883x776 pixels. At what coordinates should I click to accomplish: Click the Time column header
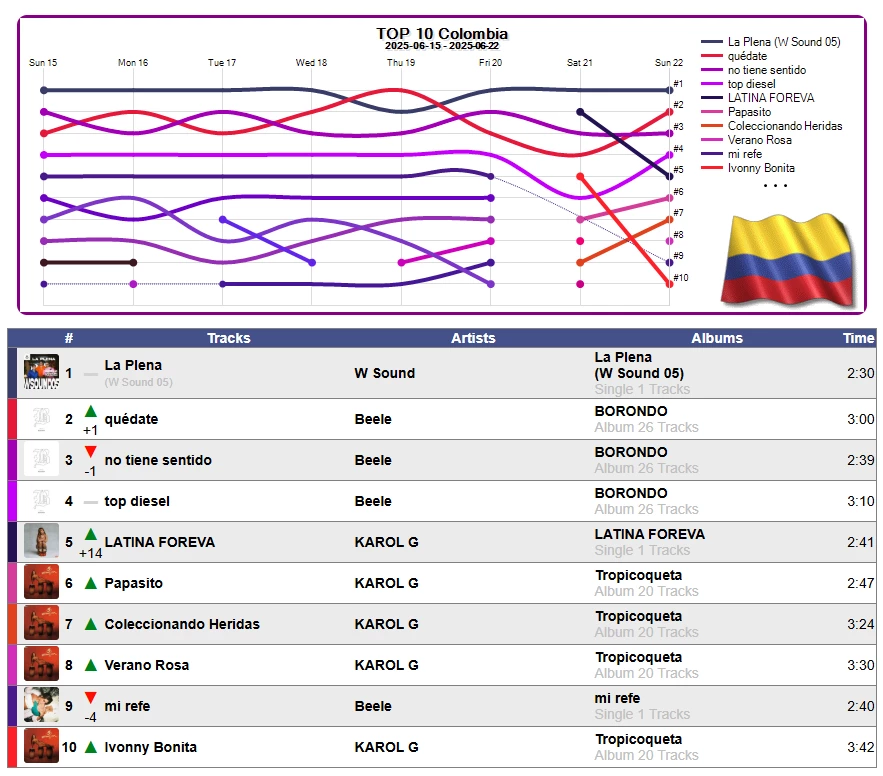tap(858, 338)
